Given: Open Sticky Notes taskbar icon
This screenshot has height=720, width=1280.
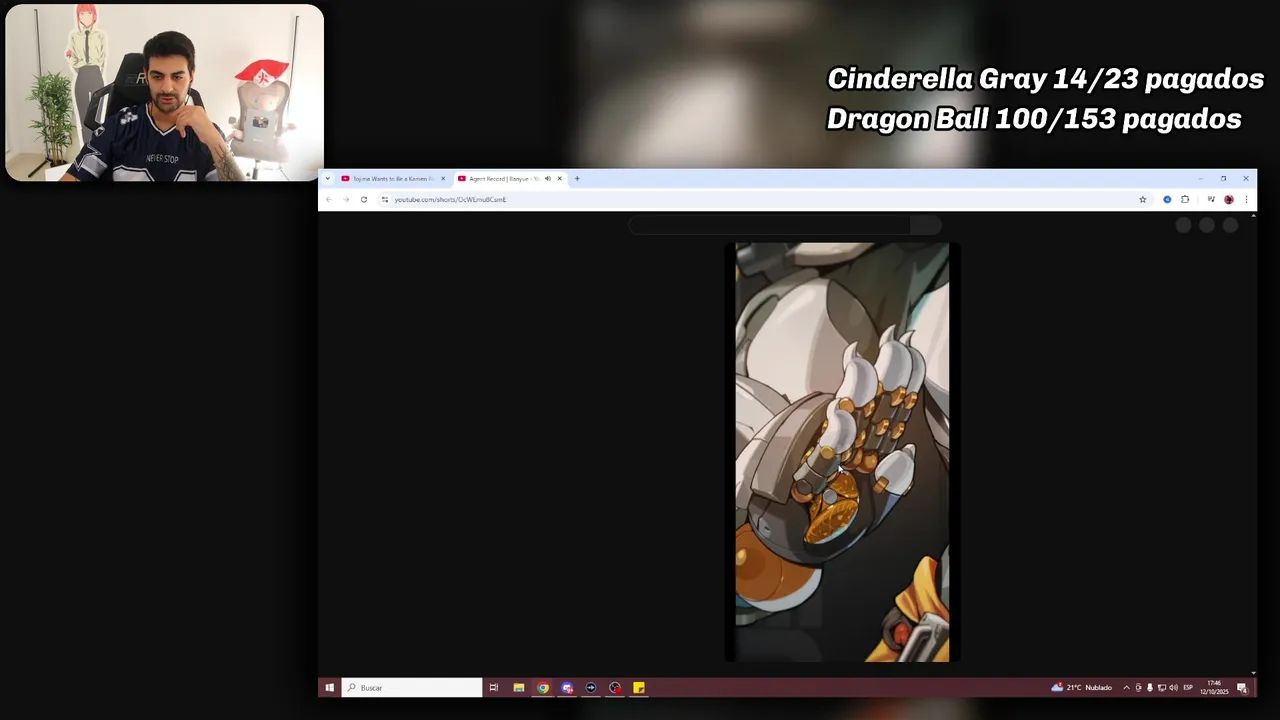Looking at the screenshot, I should pos(639,688).
